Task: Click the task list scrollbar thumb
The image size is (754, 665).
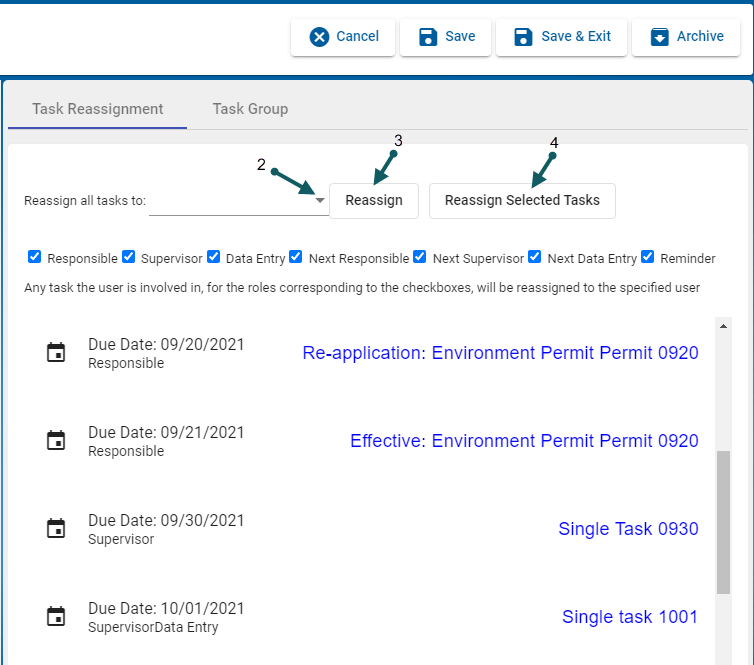Action: coord(723,520)
